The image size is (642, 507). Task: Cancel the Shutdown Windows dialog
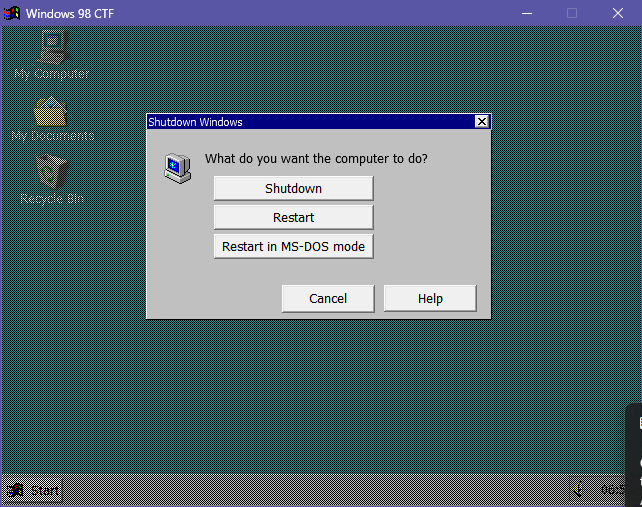328,299
